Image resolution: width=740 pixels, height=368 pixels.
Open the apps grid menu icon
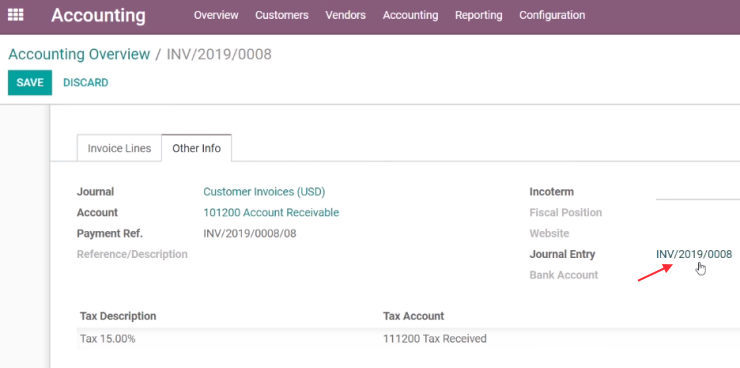coord(16,15)
